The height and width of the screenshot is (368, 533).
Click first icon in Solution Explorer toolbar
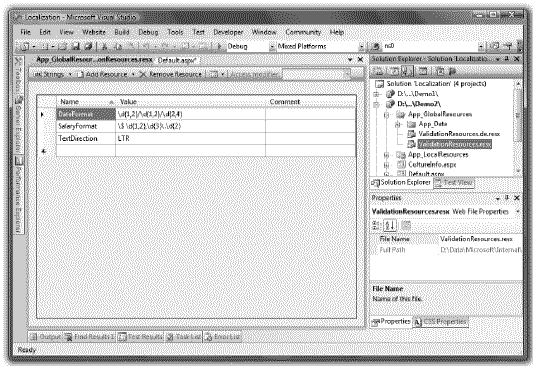(378, 71)
